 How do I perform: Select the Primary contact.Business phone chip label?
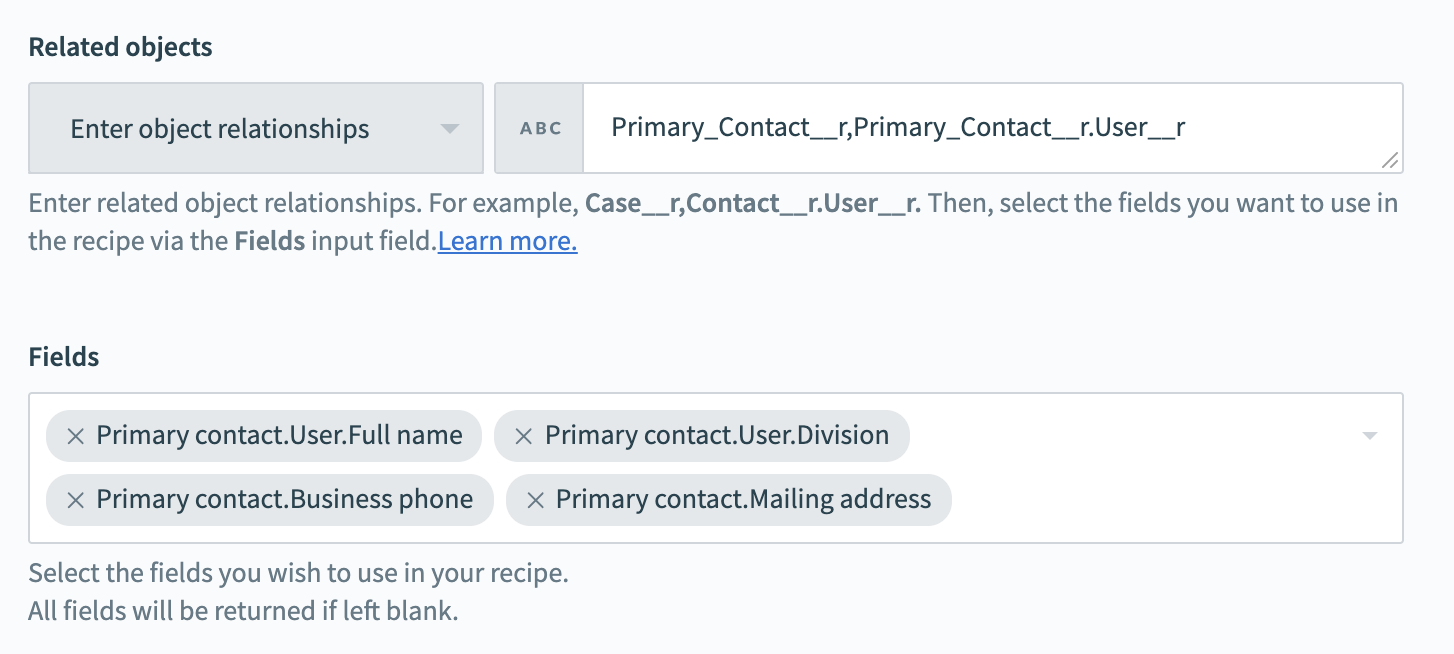(x=284, y=500)
